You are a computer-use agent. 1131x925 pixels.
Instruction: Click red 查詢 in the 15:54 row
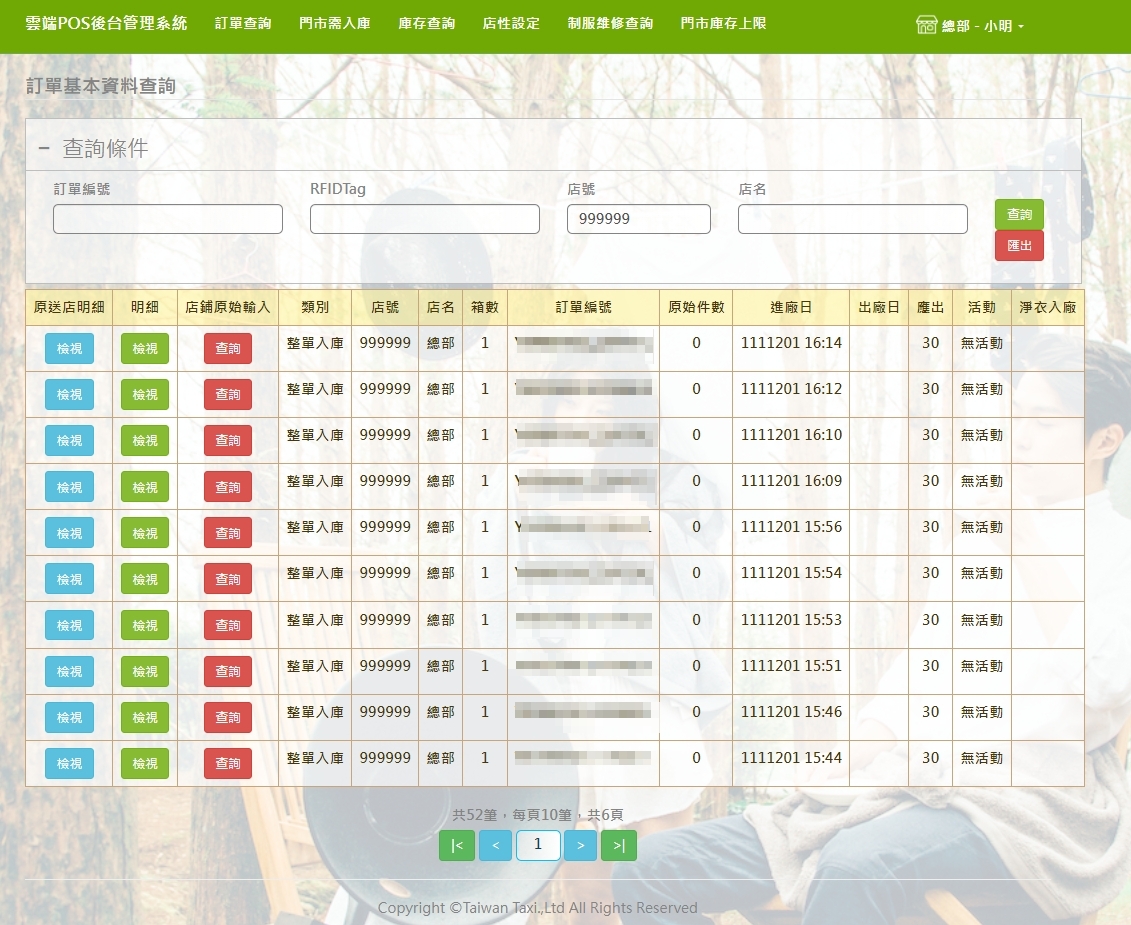(x=228, y=579)
